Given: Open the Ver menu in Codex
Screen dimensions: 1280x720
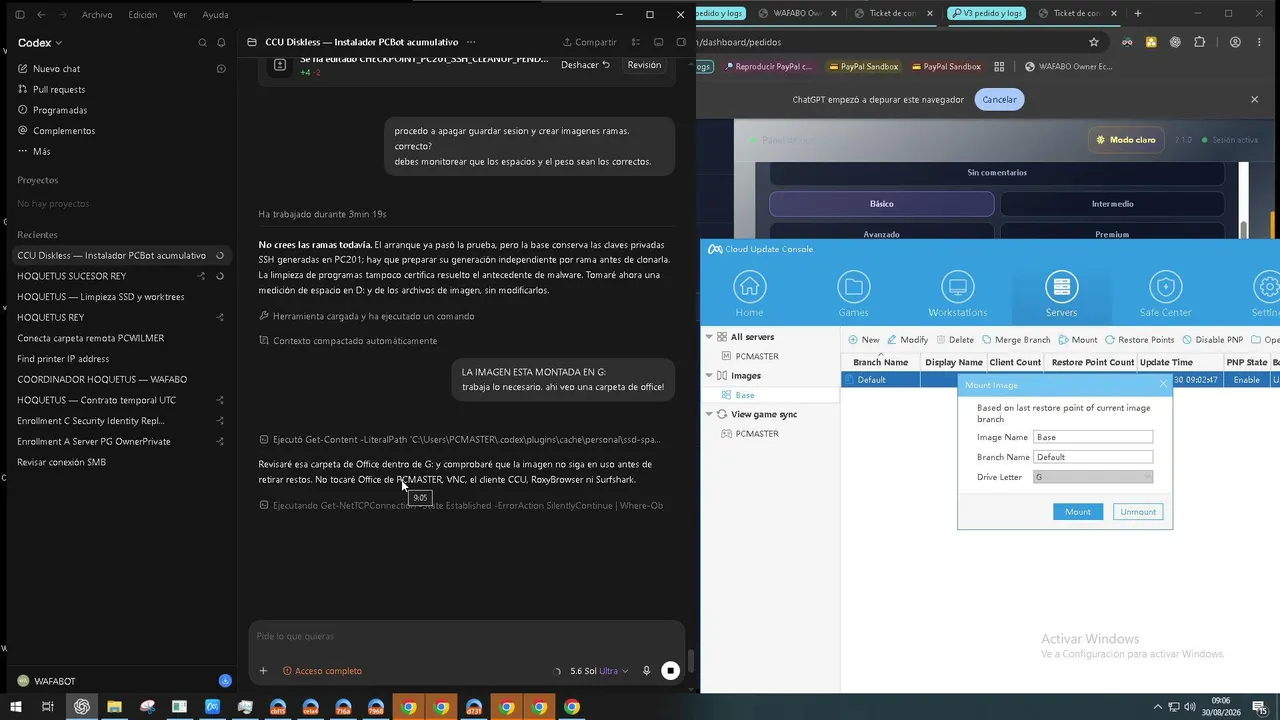Looking at the screenshot, I should pyautogui.click(x=180, y=15).
